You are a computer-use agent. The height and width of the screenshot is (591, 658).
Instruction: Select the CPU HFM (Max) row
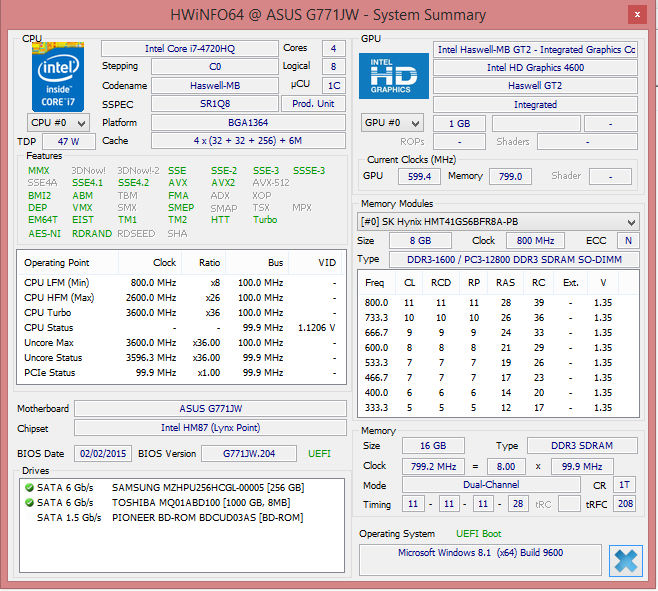click(181, 298)
